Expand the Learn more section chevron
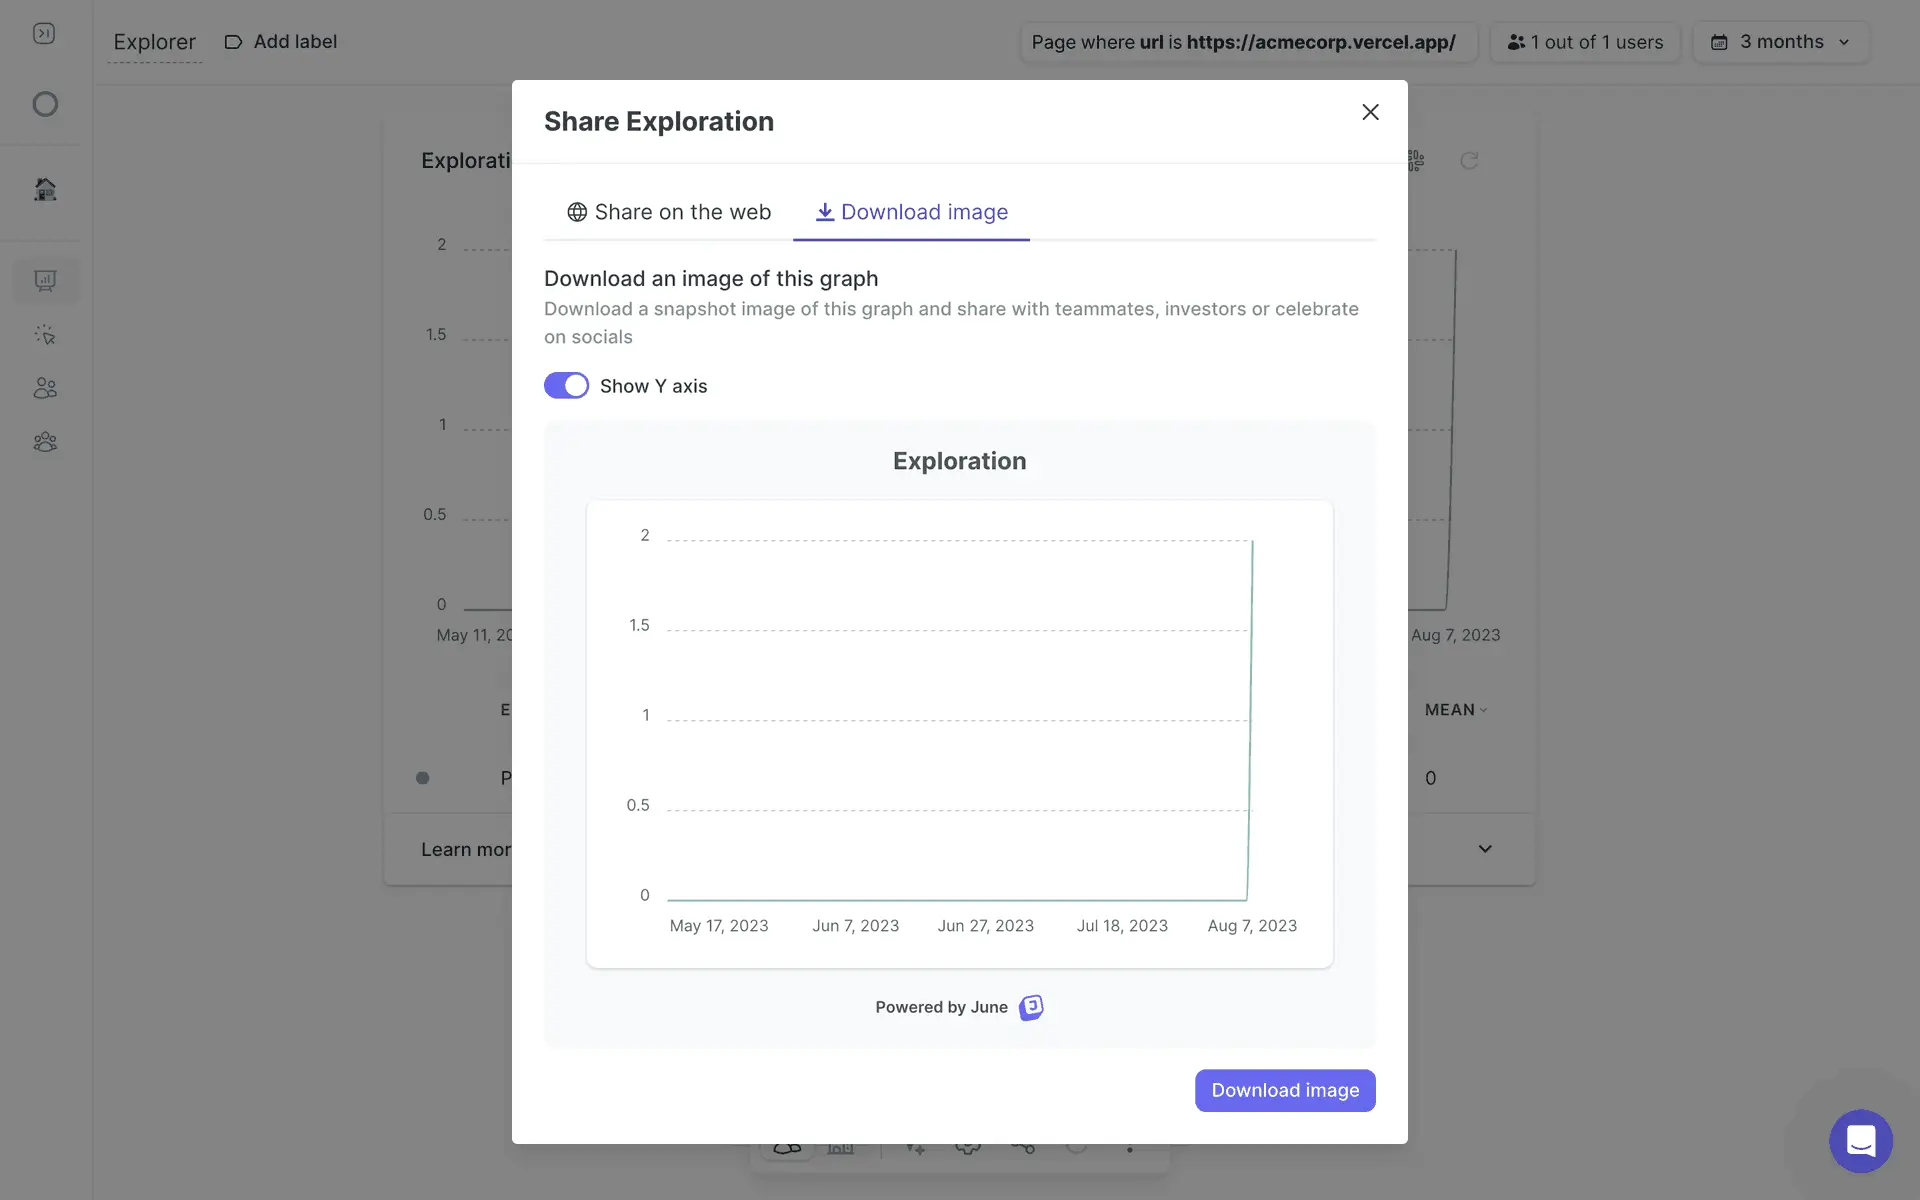The height and width of the screenshot is (1200, 1920). 1485,849
